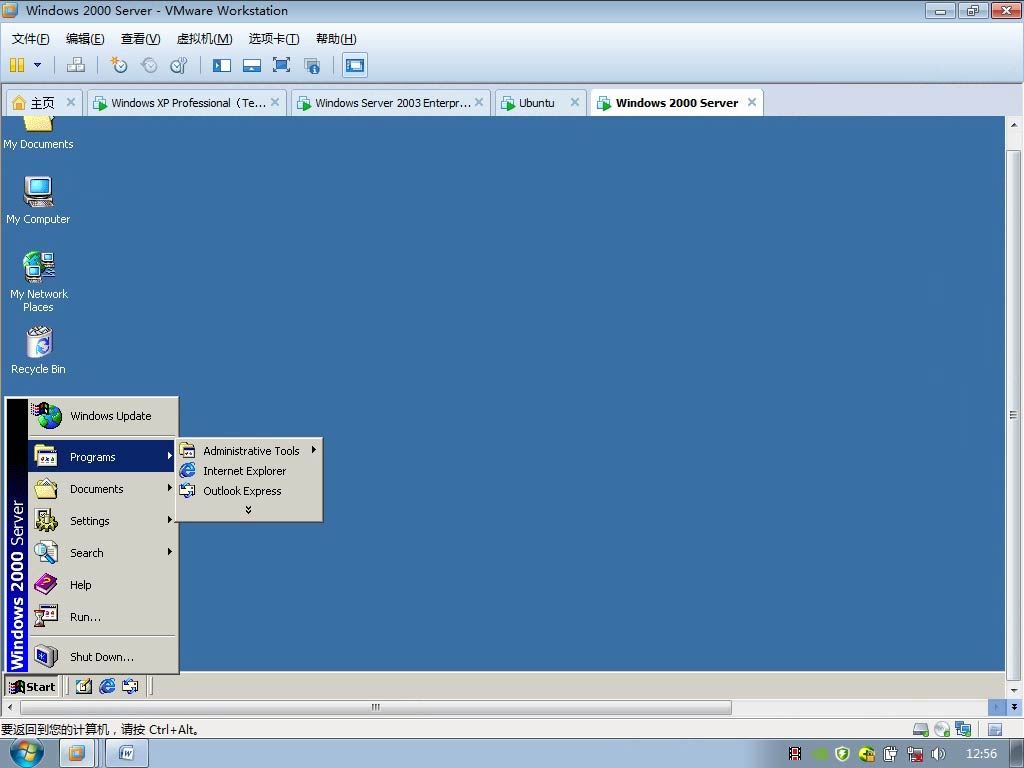Enter full screen mode from the toolbar
The image size is (1024, 768).
(x=281, y=65)
